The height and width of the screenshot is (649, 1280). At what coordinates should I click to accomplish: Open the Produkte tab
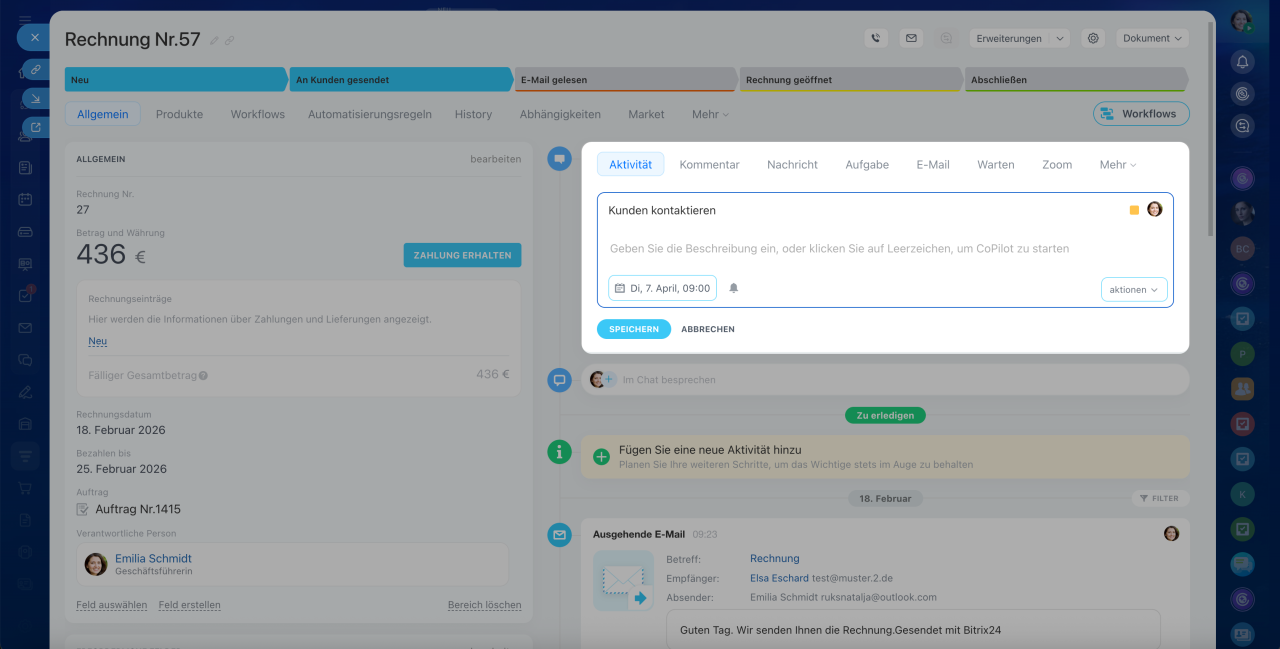click(x=179, y=114)
